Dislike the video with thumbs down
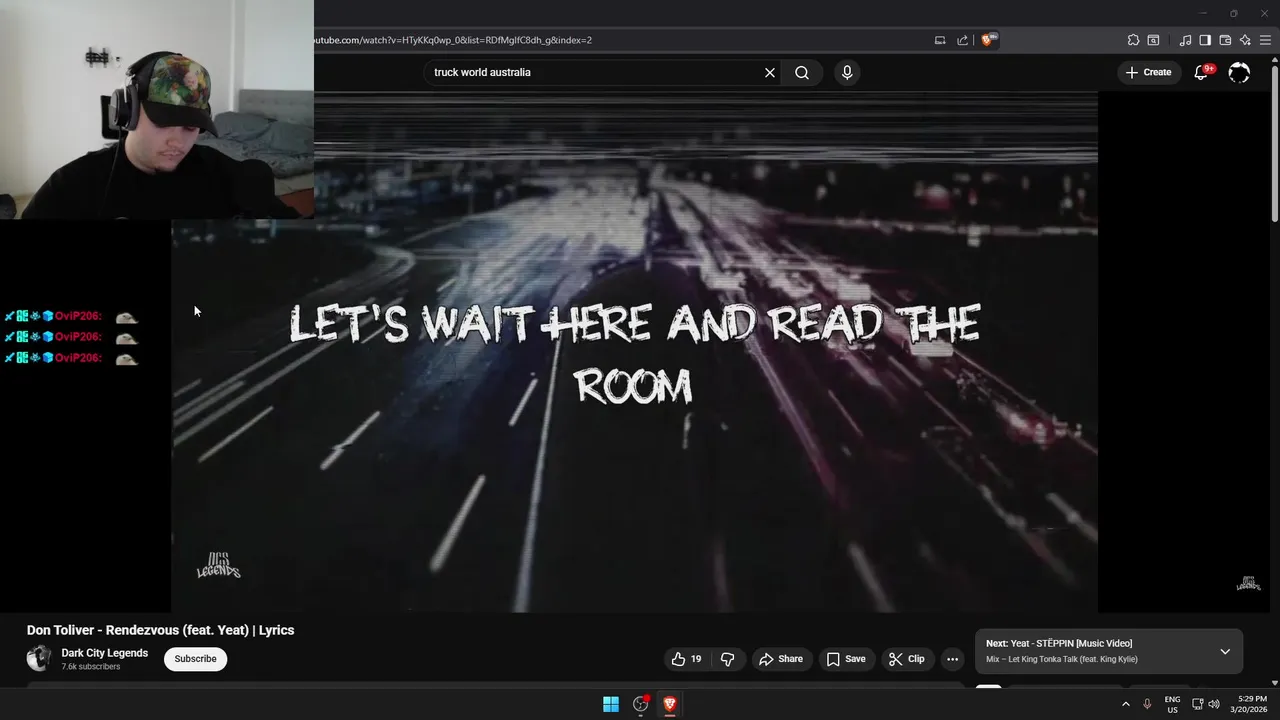 (x=728, y=659)
